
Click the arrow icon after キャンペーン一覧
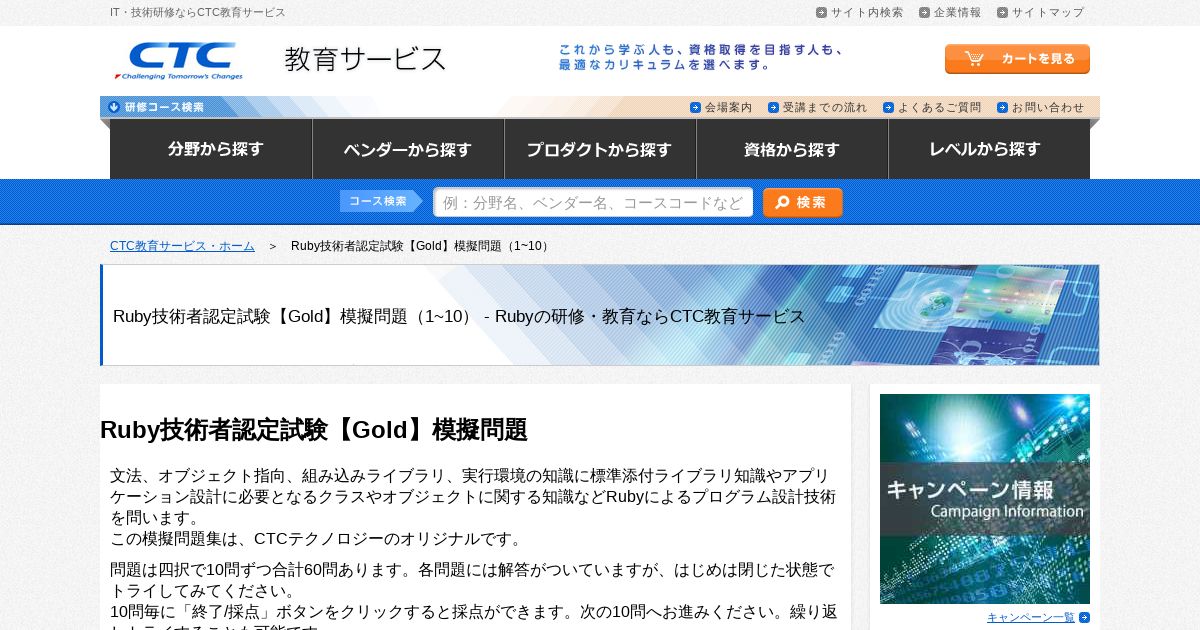click(1084, 618)
